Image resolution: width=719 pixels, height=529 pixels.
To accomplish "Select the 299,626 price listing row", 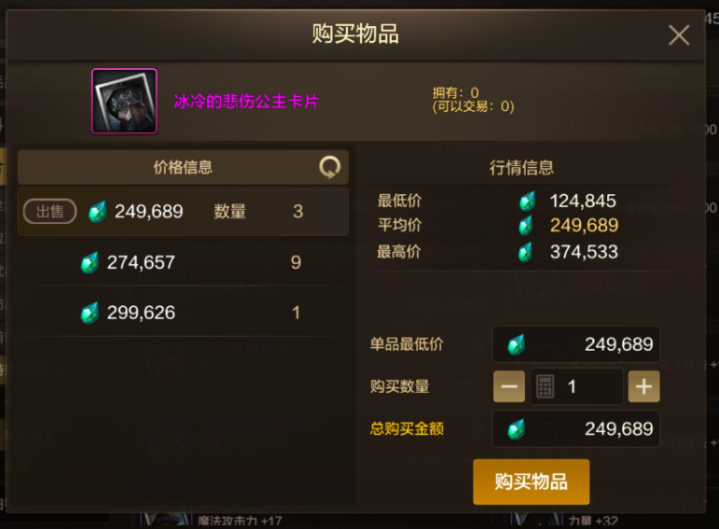I will pos(183,313).
